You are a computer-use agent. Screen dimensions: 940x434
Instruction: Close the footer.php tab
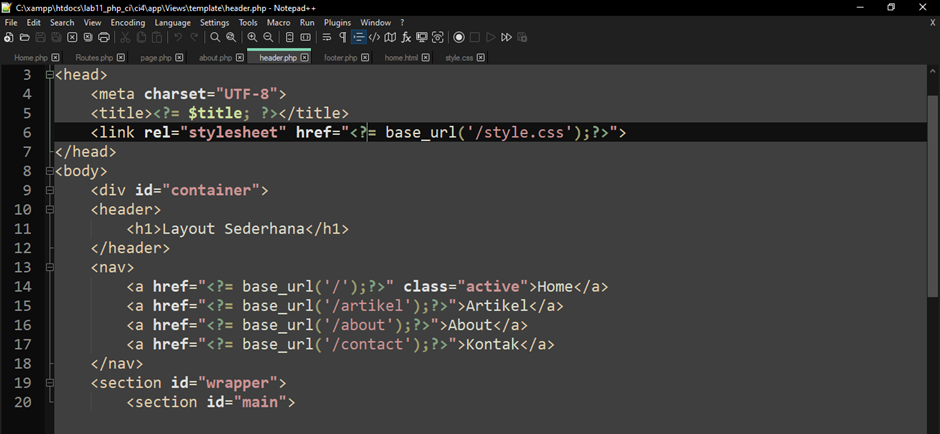tap(364, 58)
